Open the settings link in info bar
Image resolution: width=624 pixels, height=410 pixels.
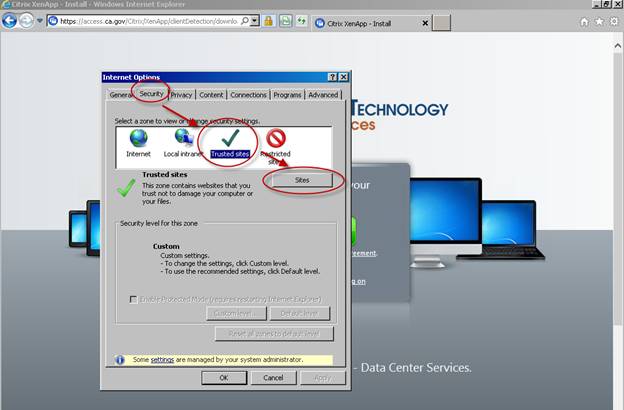point(162,360)
